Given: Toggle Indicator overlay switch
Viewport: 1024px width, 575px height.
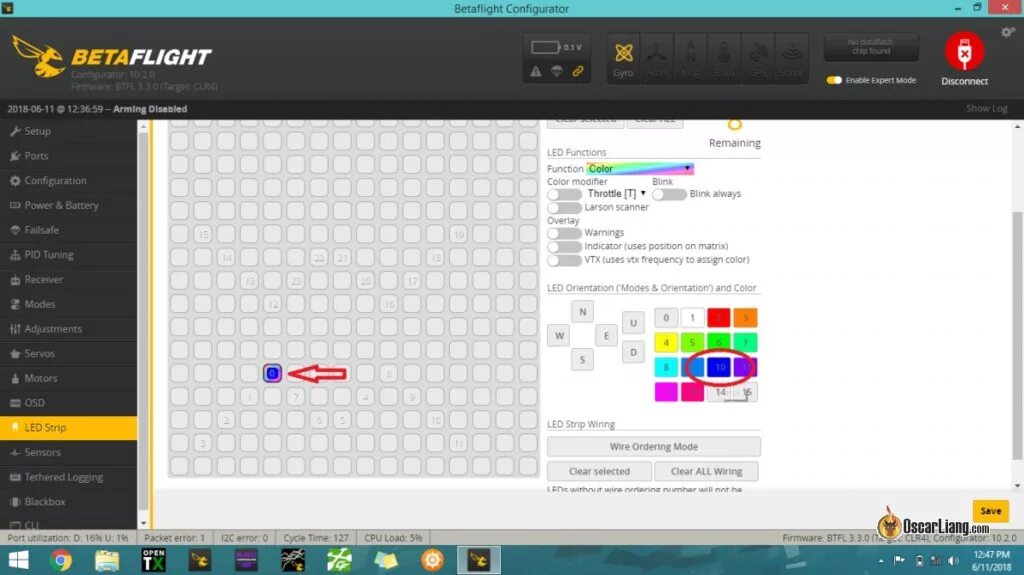Looking at the screenshot, I should (564, 247).
